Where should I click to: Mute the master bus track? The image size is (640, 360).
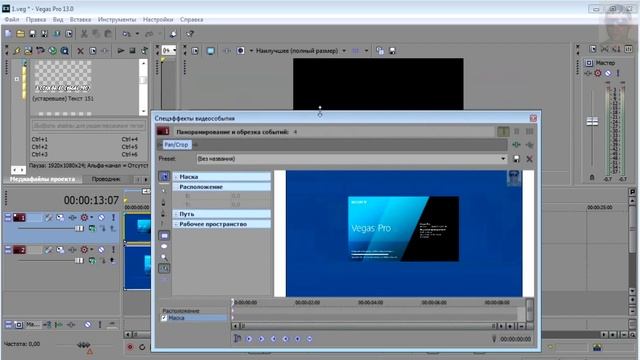pyautogui.click(x=87, y=325)
